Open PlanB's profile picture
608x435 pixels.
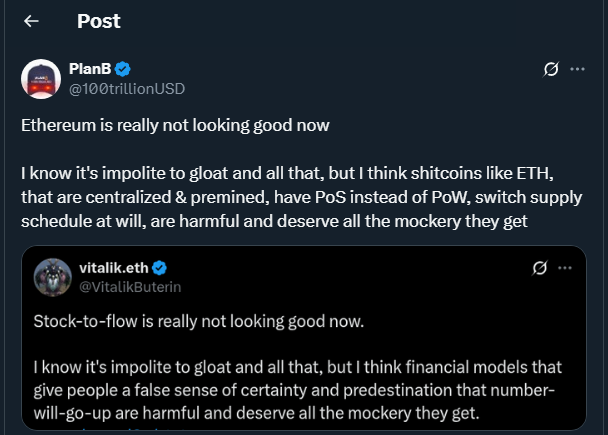(x=41, y=78)
